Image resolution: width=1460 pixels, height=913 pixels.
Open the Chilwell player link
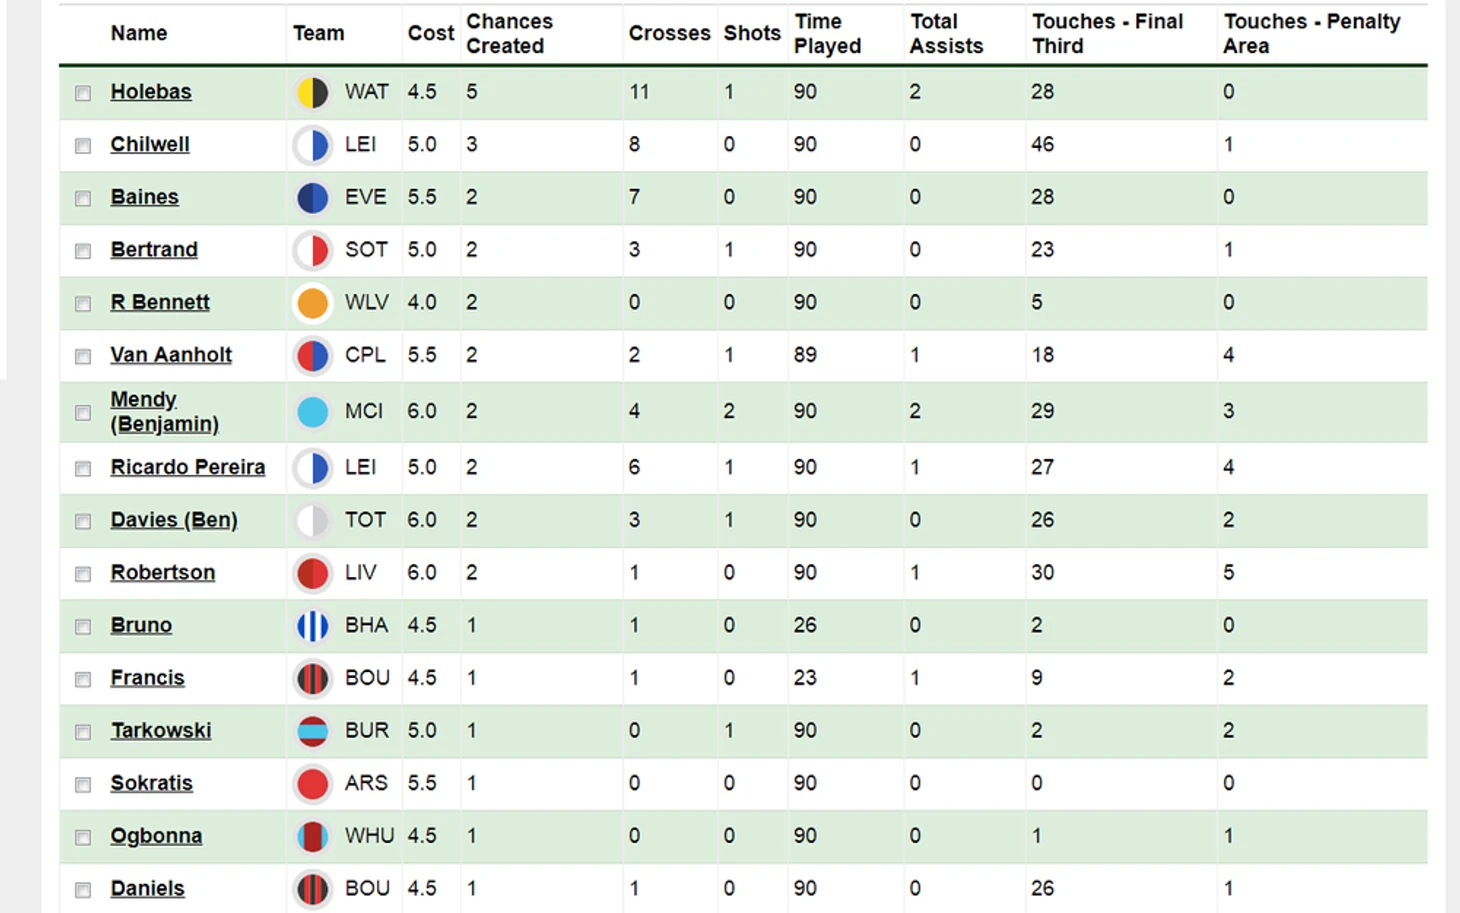pos(150,144)
